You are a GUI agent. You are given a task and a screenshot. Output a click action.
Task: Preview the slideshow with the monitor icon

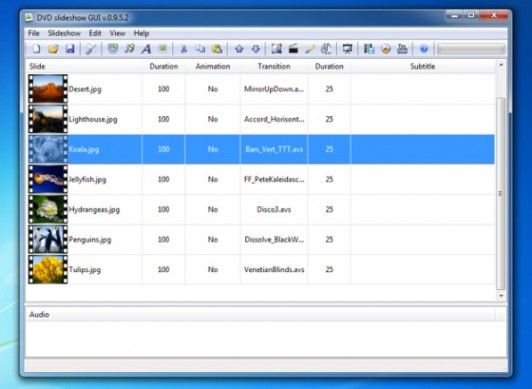(347, 49)
